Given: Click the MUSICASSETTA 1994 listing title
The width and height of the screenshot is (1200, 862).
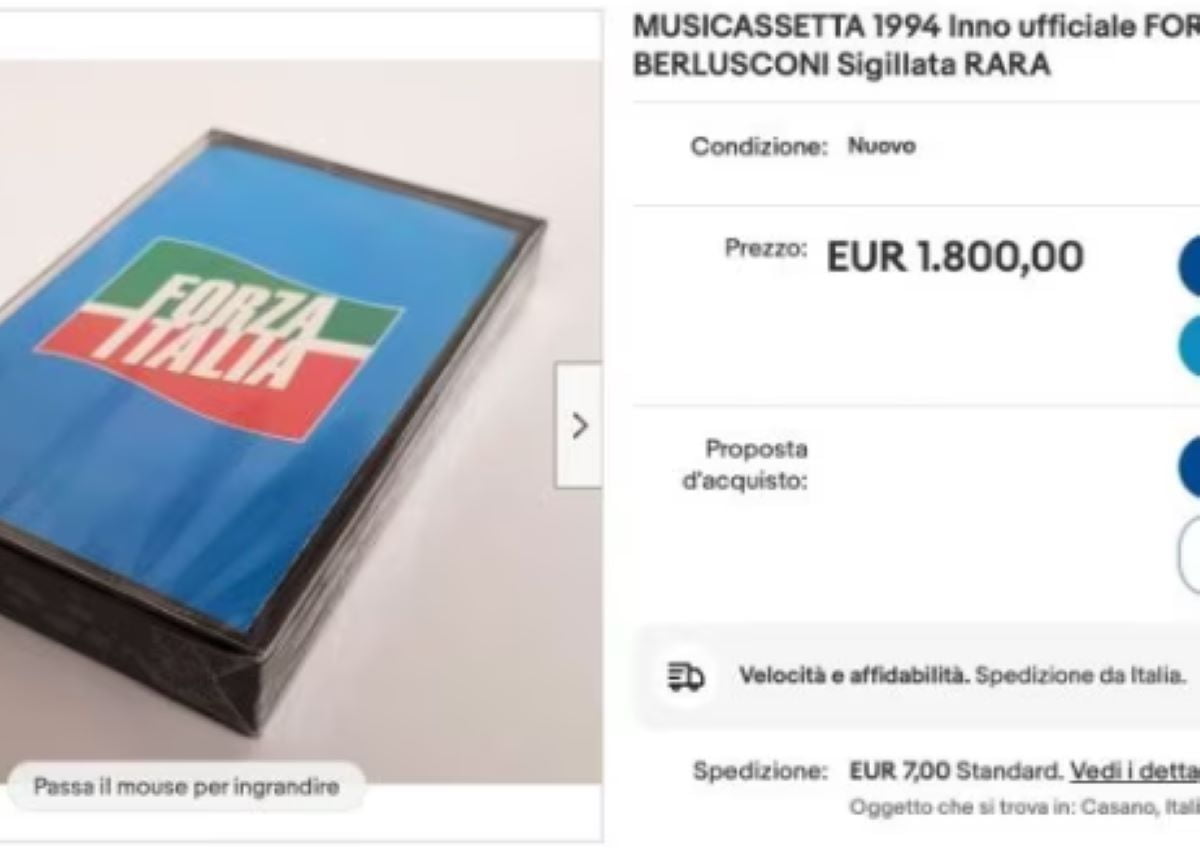Looking at the screenshot, I should pos(917,46).
